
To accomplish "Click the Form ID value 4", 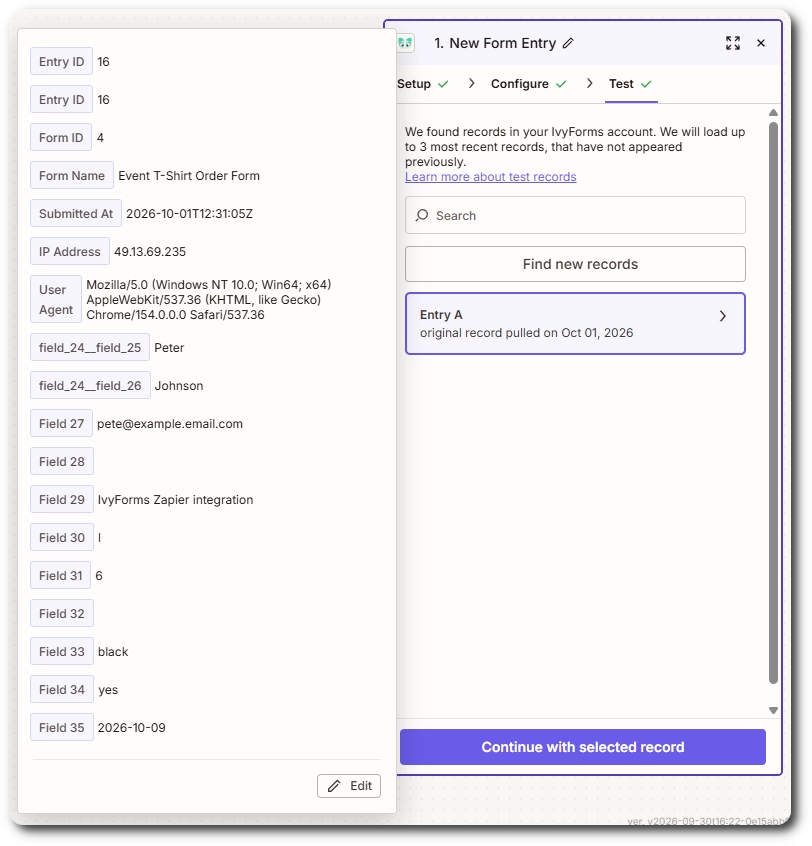I will pyautogui.click(x=100, y=138).
